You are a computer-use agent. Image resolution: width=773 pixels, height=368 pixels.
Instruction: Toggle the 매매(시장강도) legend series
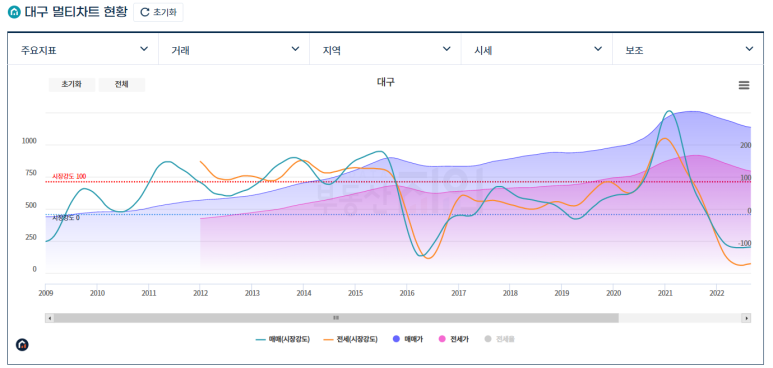[x=283, y=339]
